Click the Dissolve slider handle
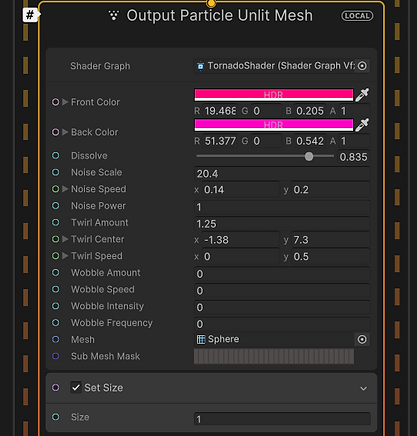Viewport: 417px width, 436px height. [x=309, y=156]
